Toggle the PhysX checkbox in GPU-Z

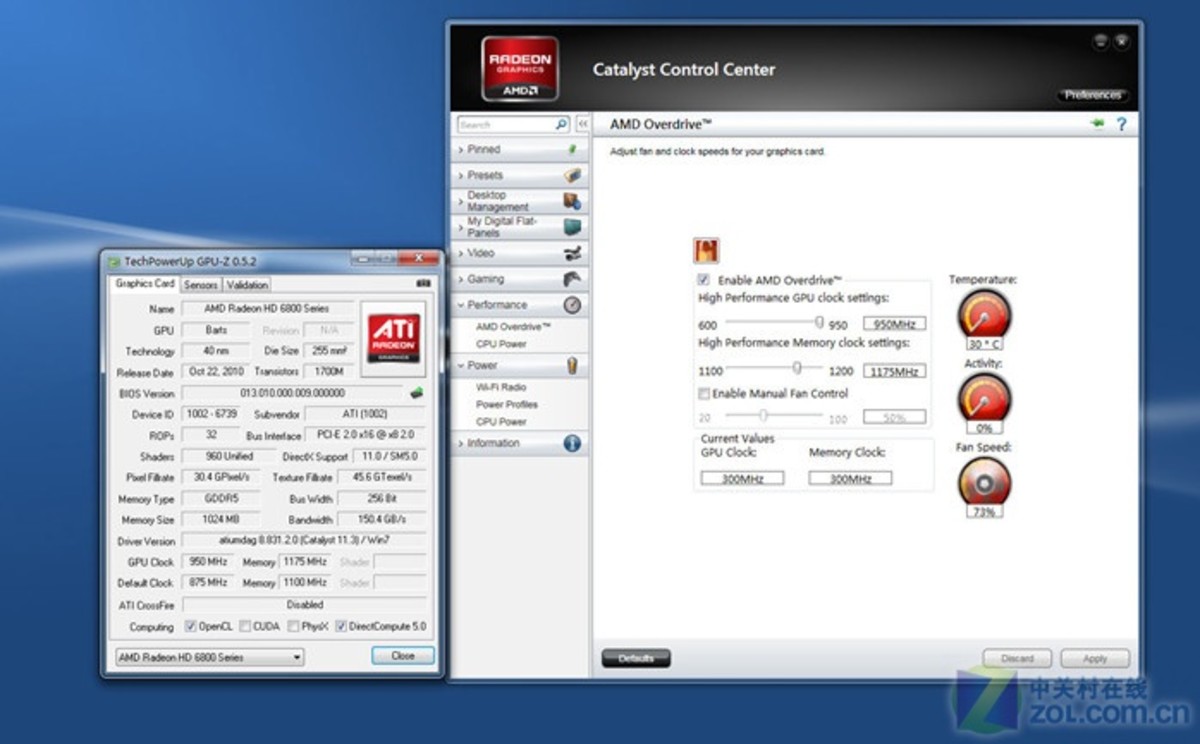click(293, 626)
